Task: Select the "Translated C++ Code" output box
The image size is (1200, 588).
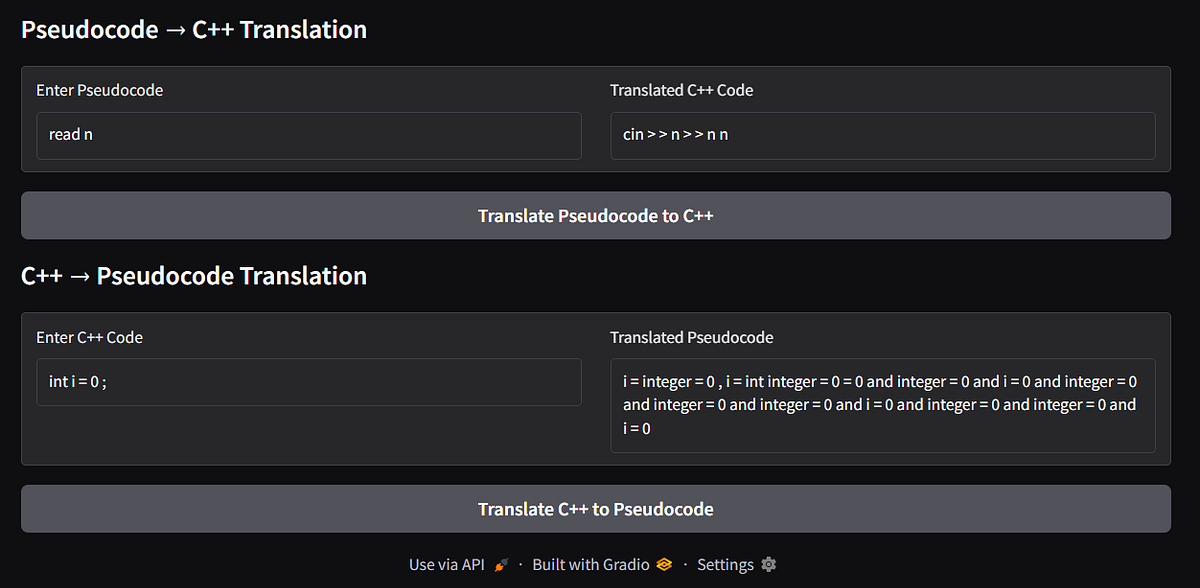Action: tap(883, 136)
